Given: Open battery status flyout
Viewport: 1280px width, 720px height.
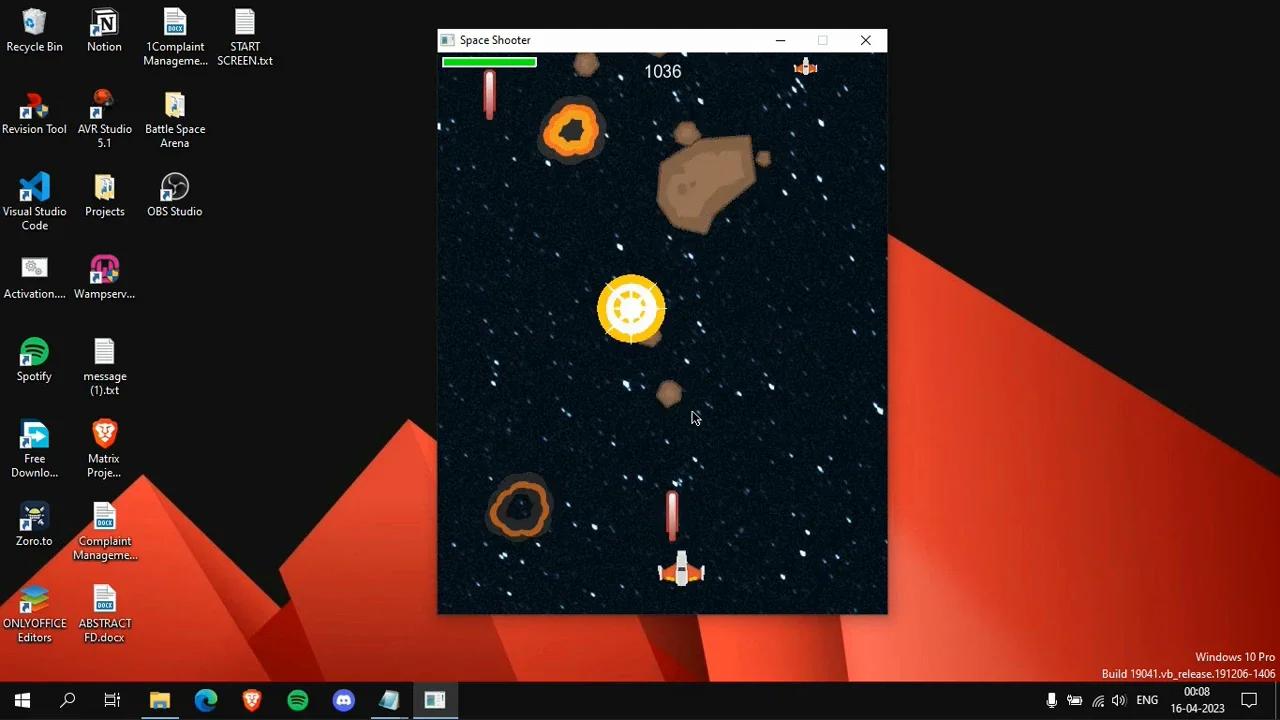Looking at the screenshot, I should 1075,700.
